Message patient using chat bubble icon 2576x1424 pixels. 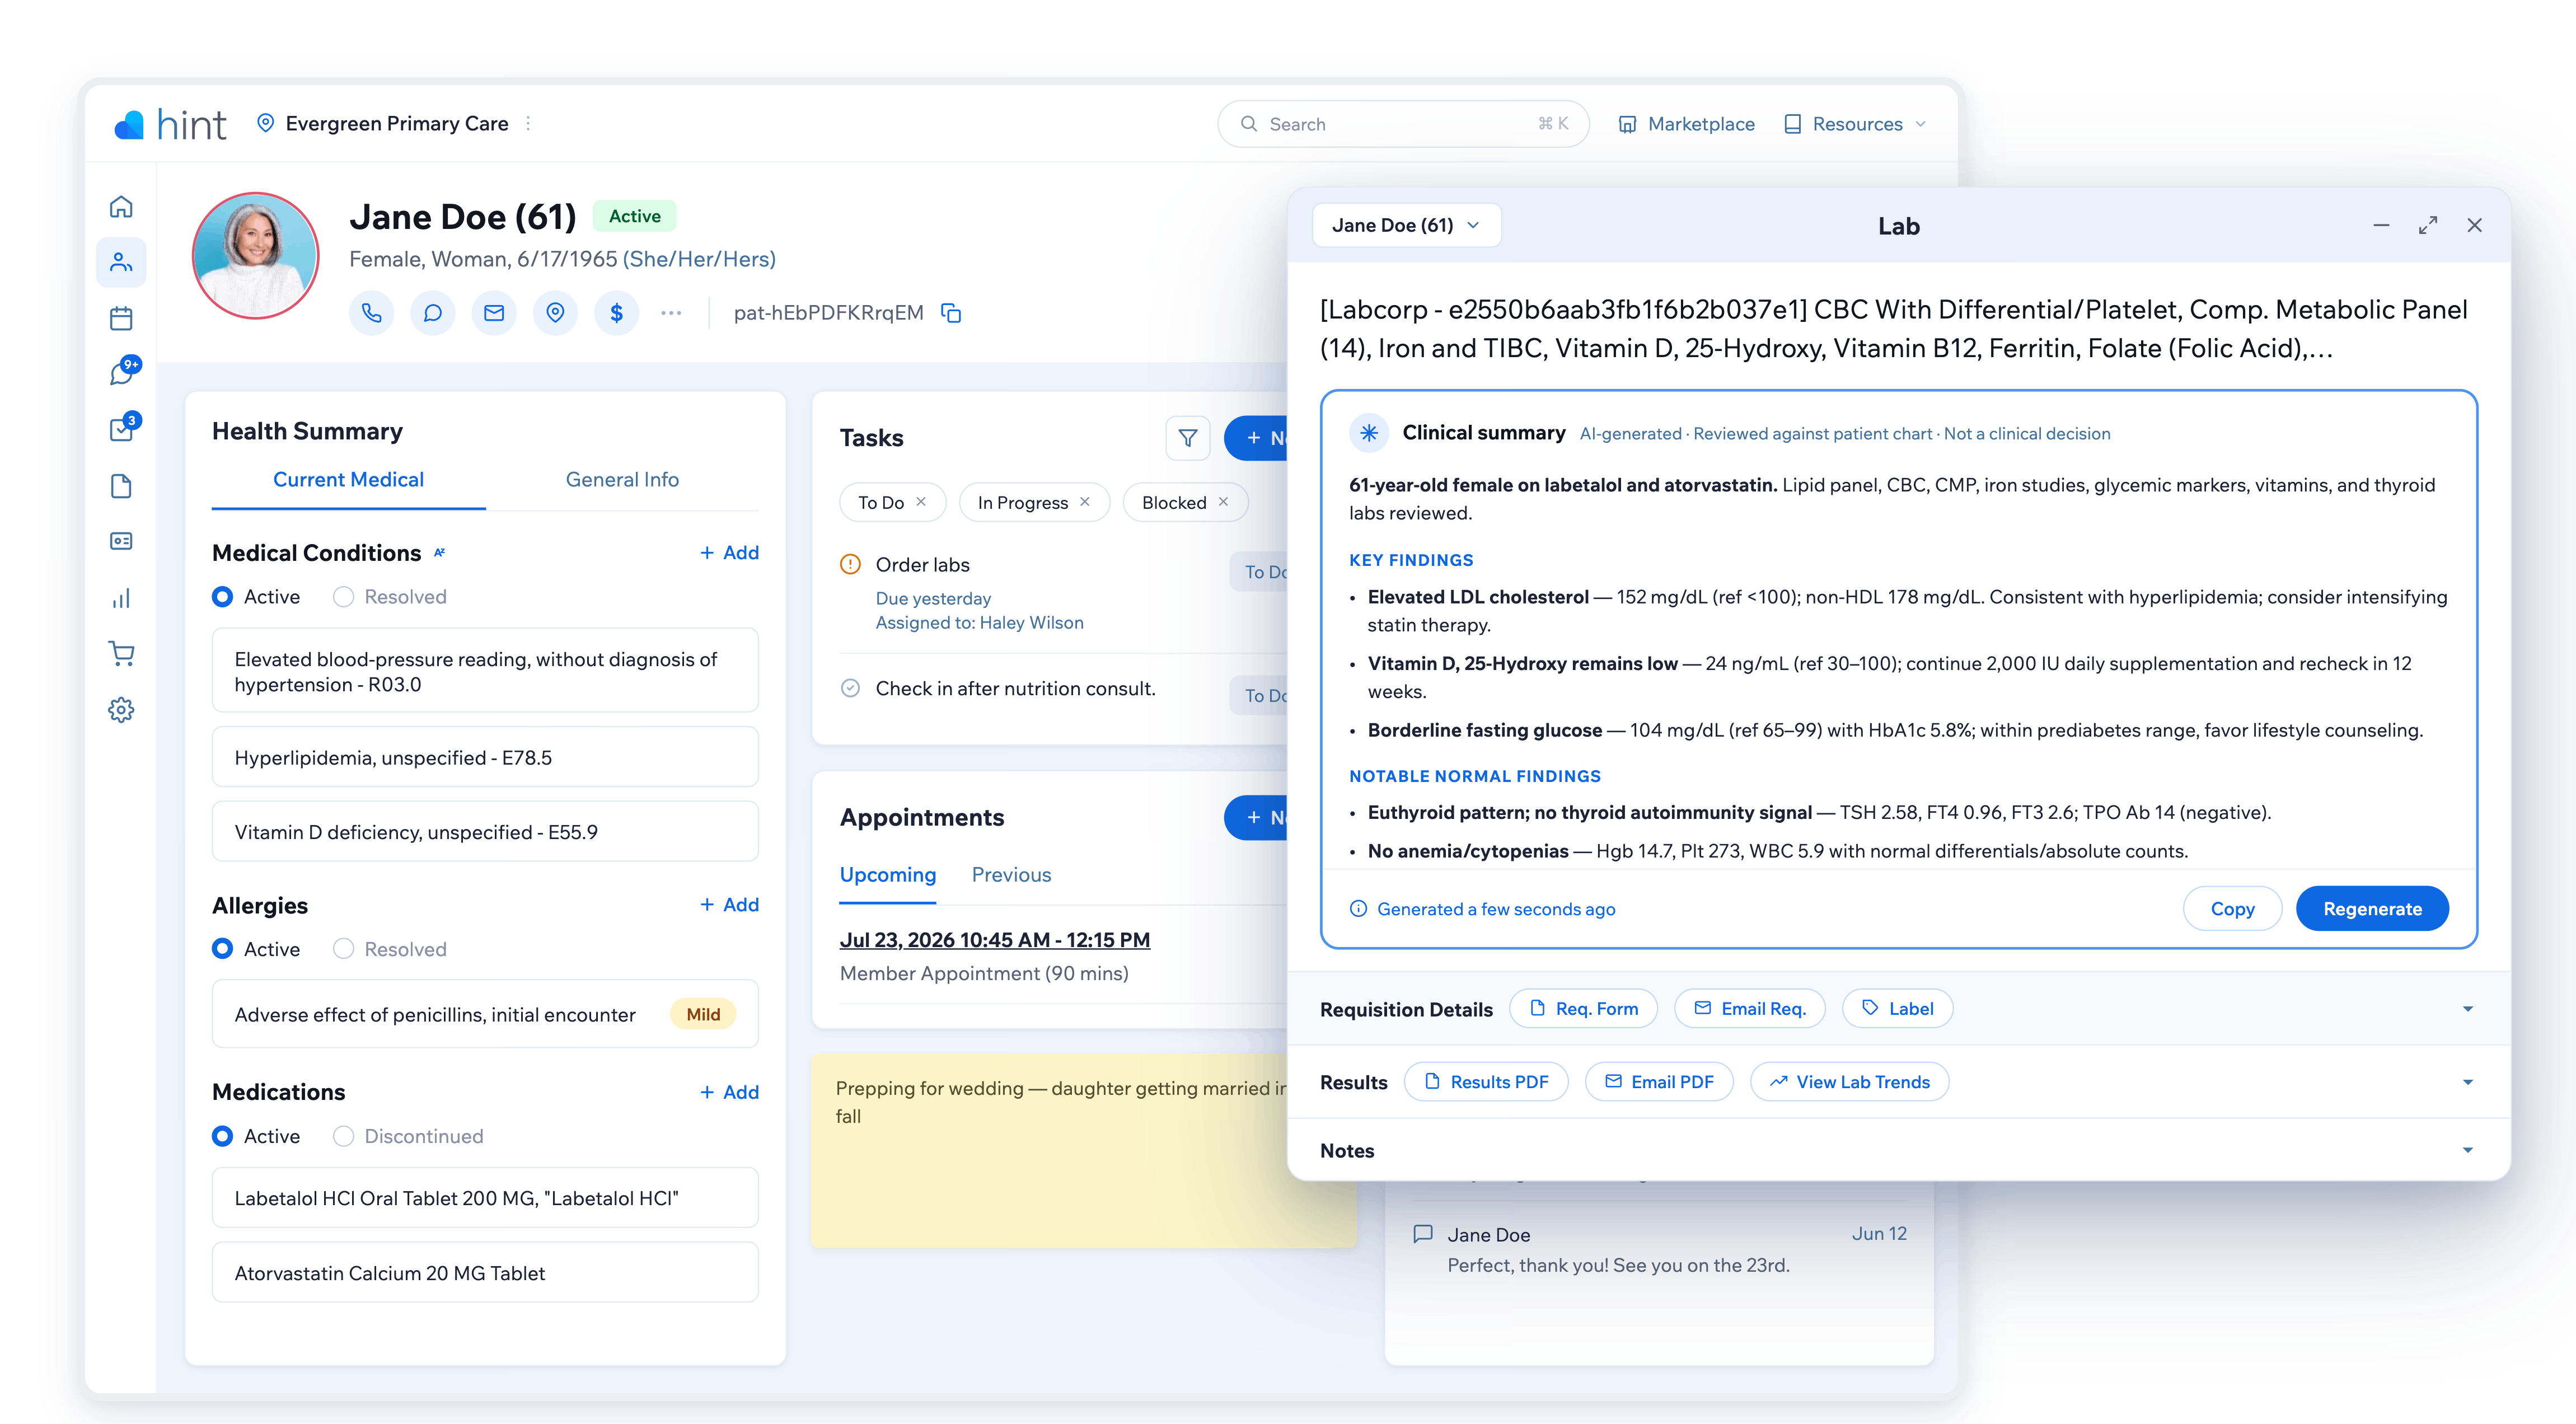(x=433, y=313)
